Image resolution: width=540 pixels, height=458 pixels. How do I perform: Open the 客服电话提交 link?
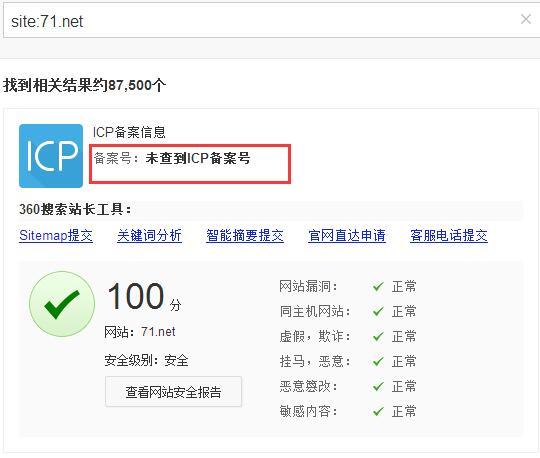[x=449, y=236]
